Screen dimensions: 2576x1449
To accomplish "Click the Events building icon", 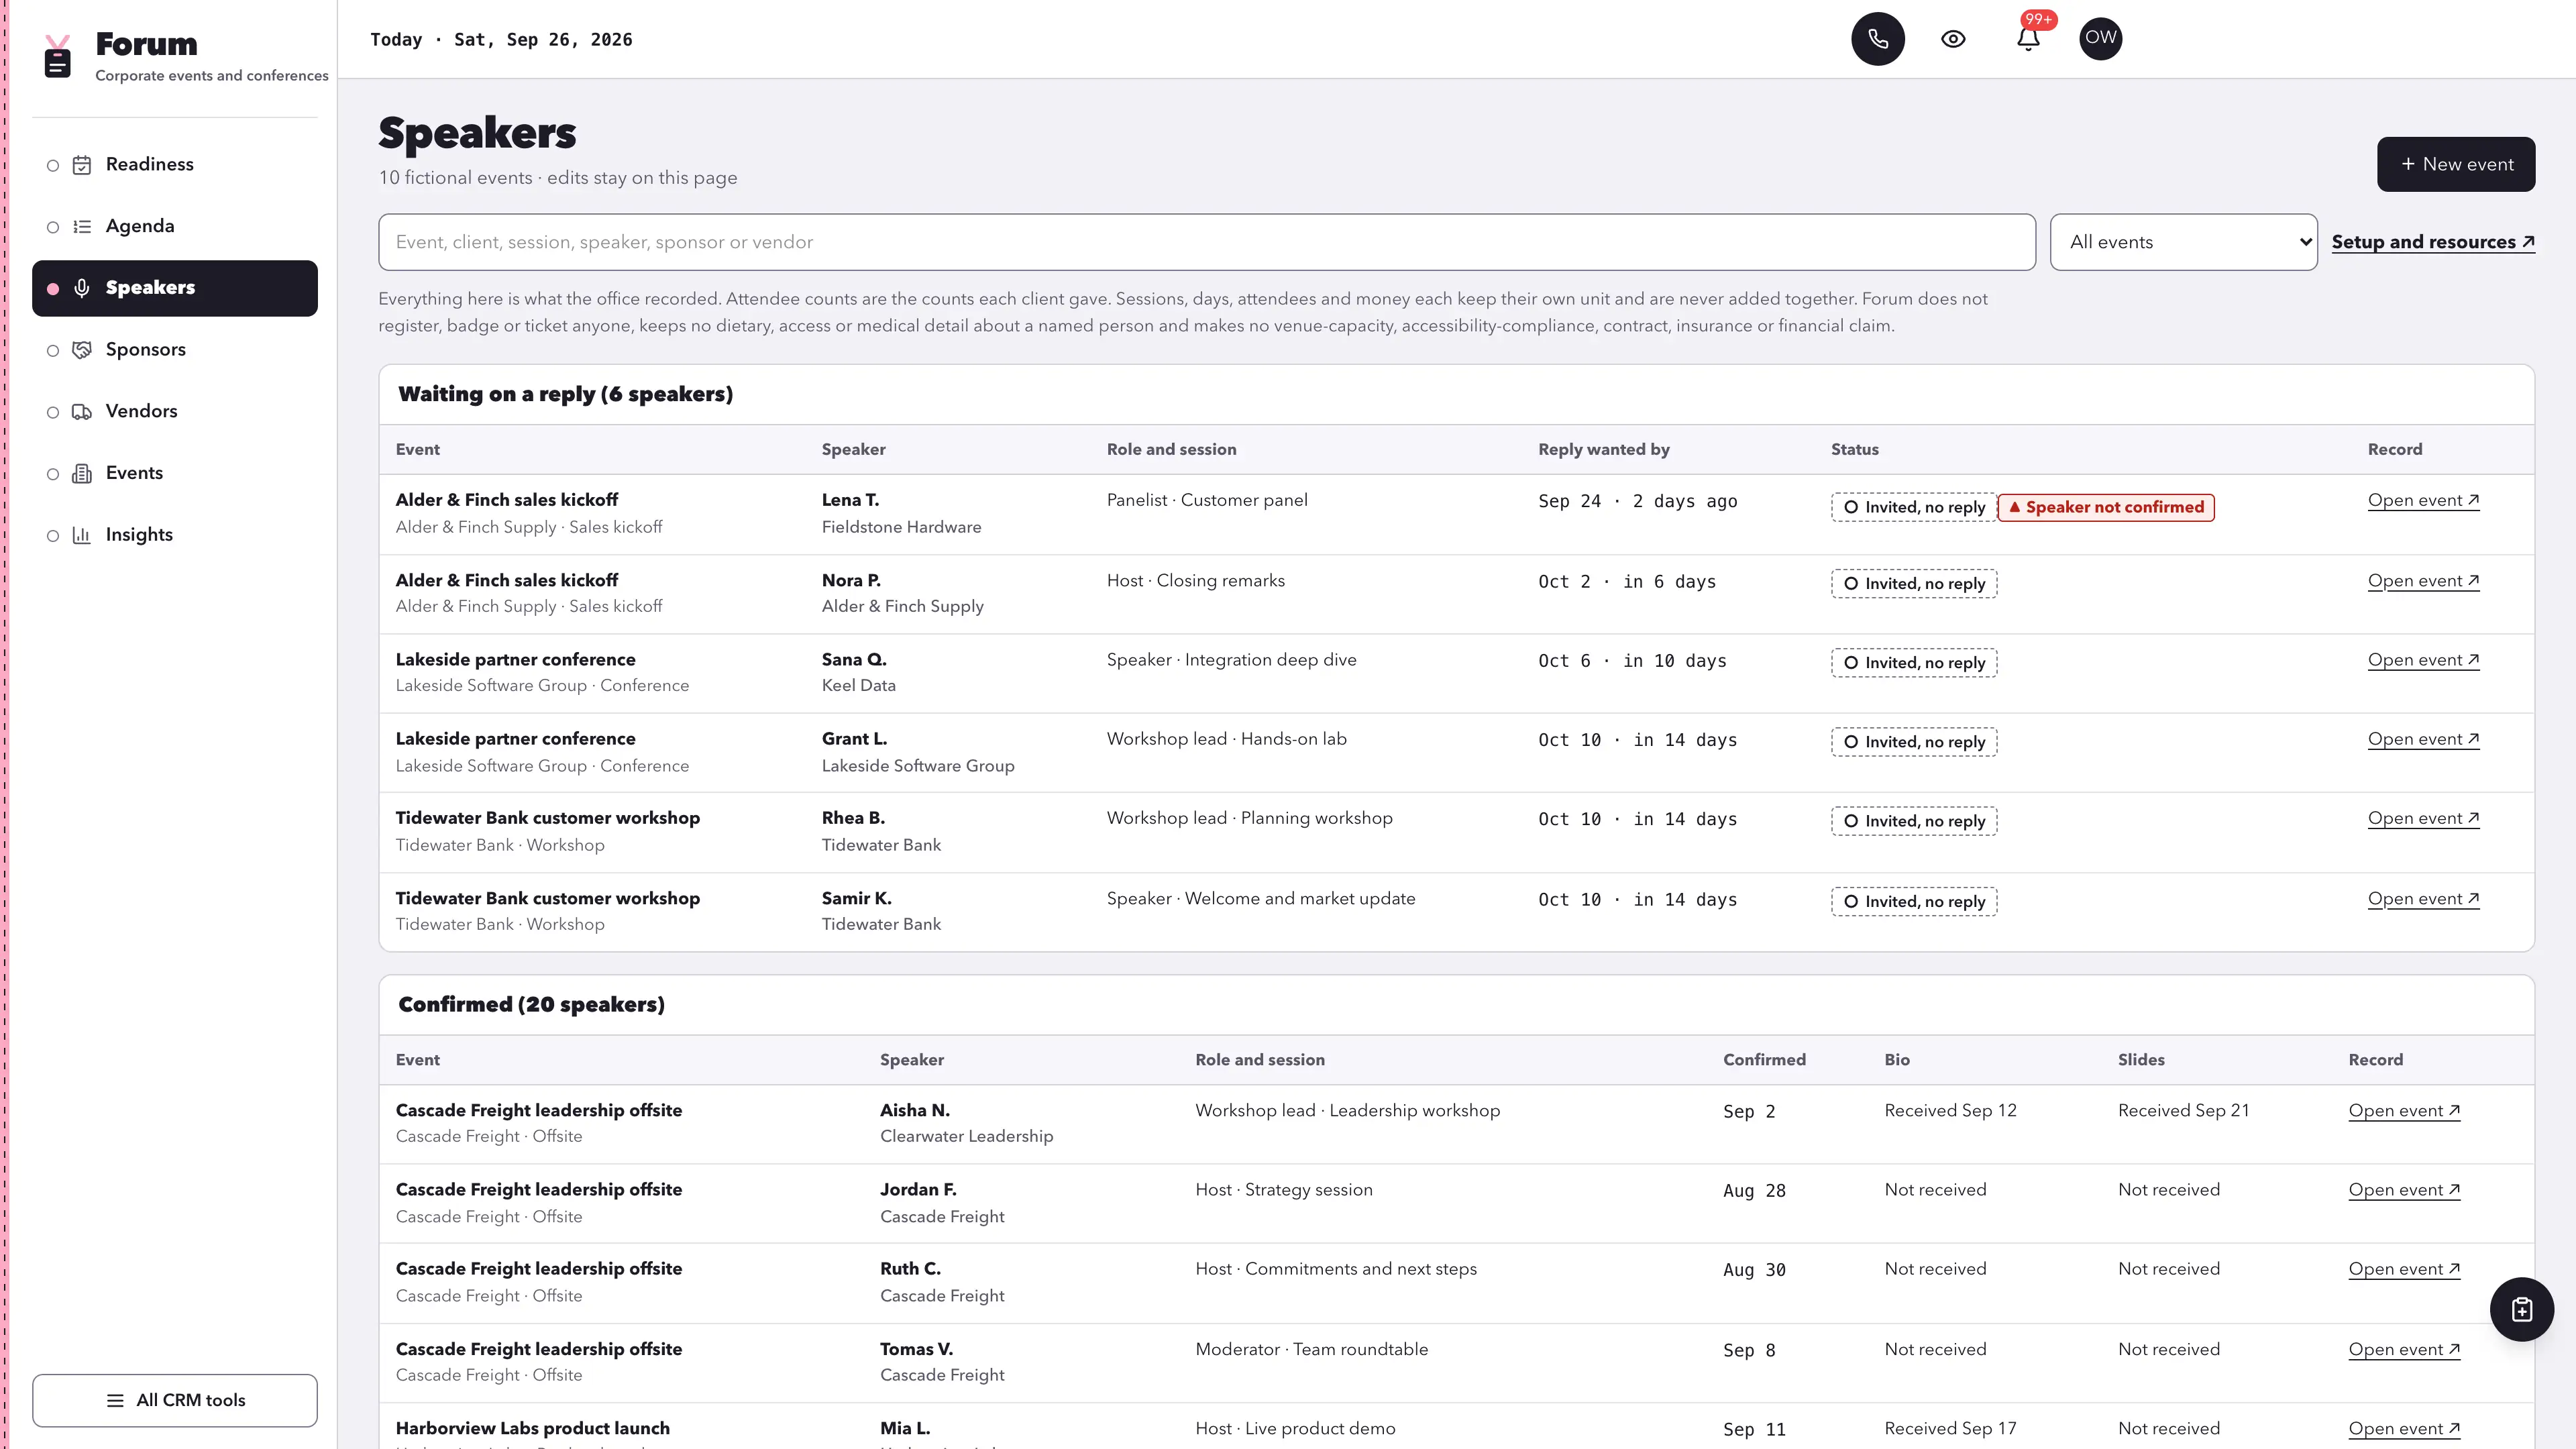I will pos(82,474).
